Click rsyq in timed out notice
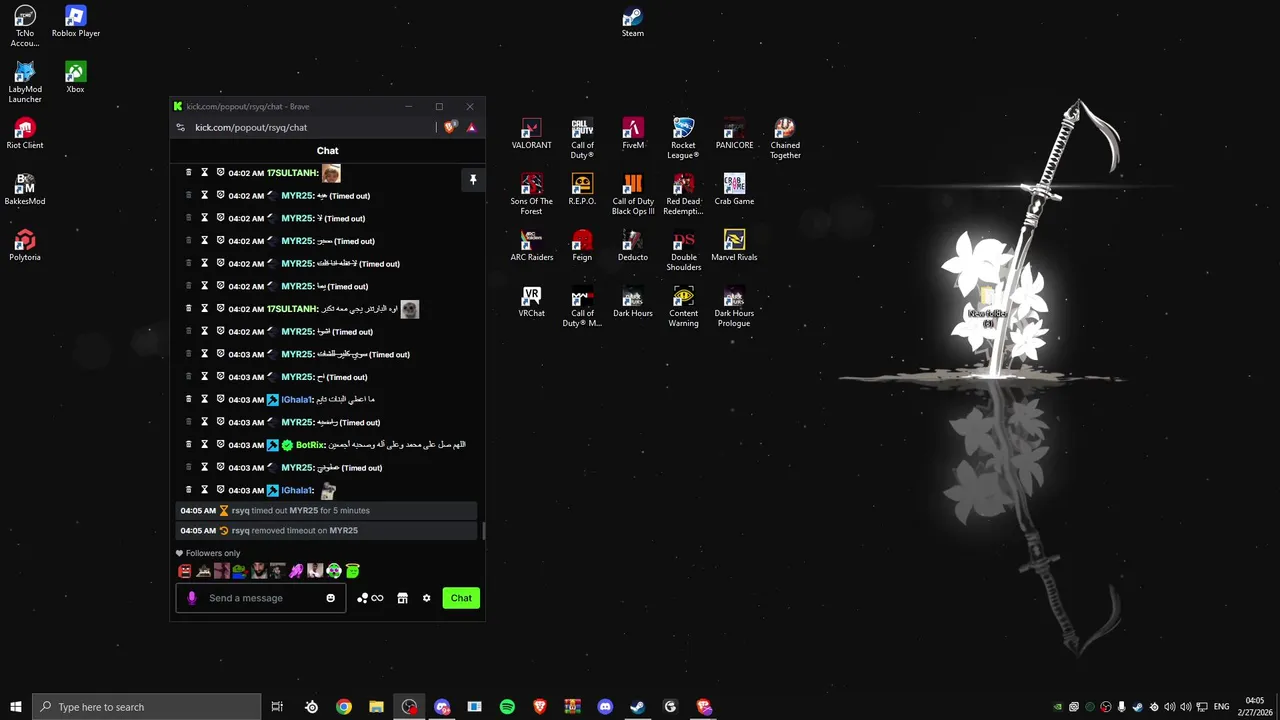The width and height of the screenshot is (1280, 720). (x=241, y=511)
